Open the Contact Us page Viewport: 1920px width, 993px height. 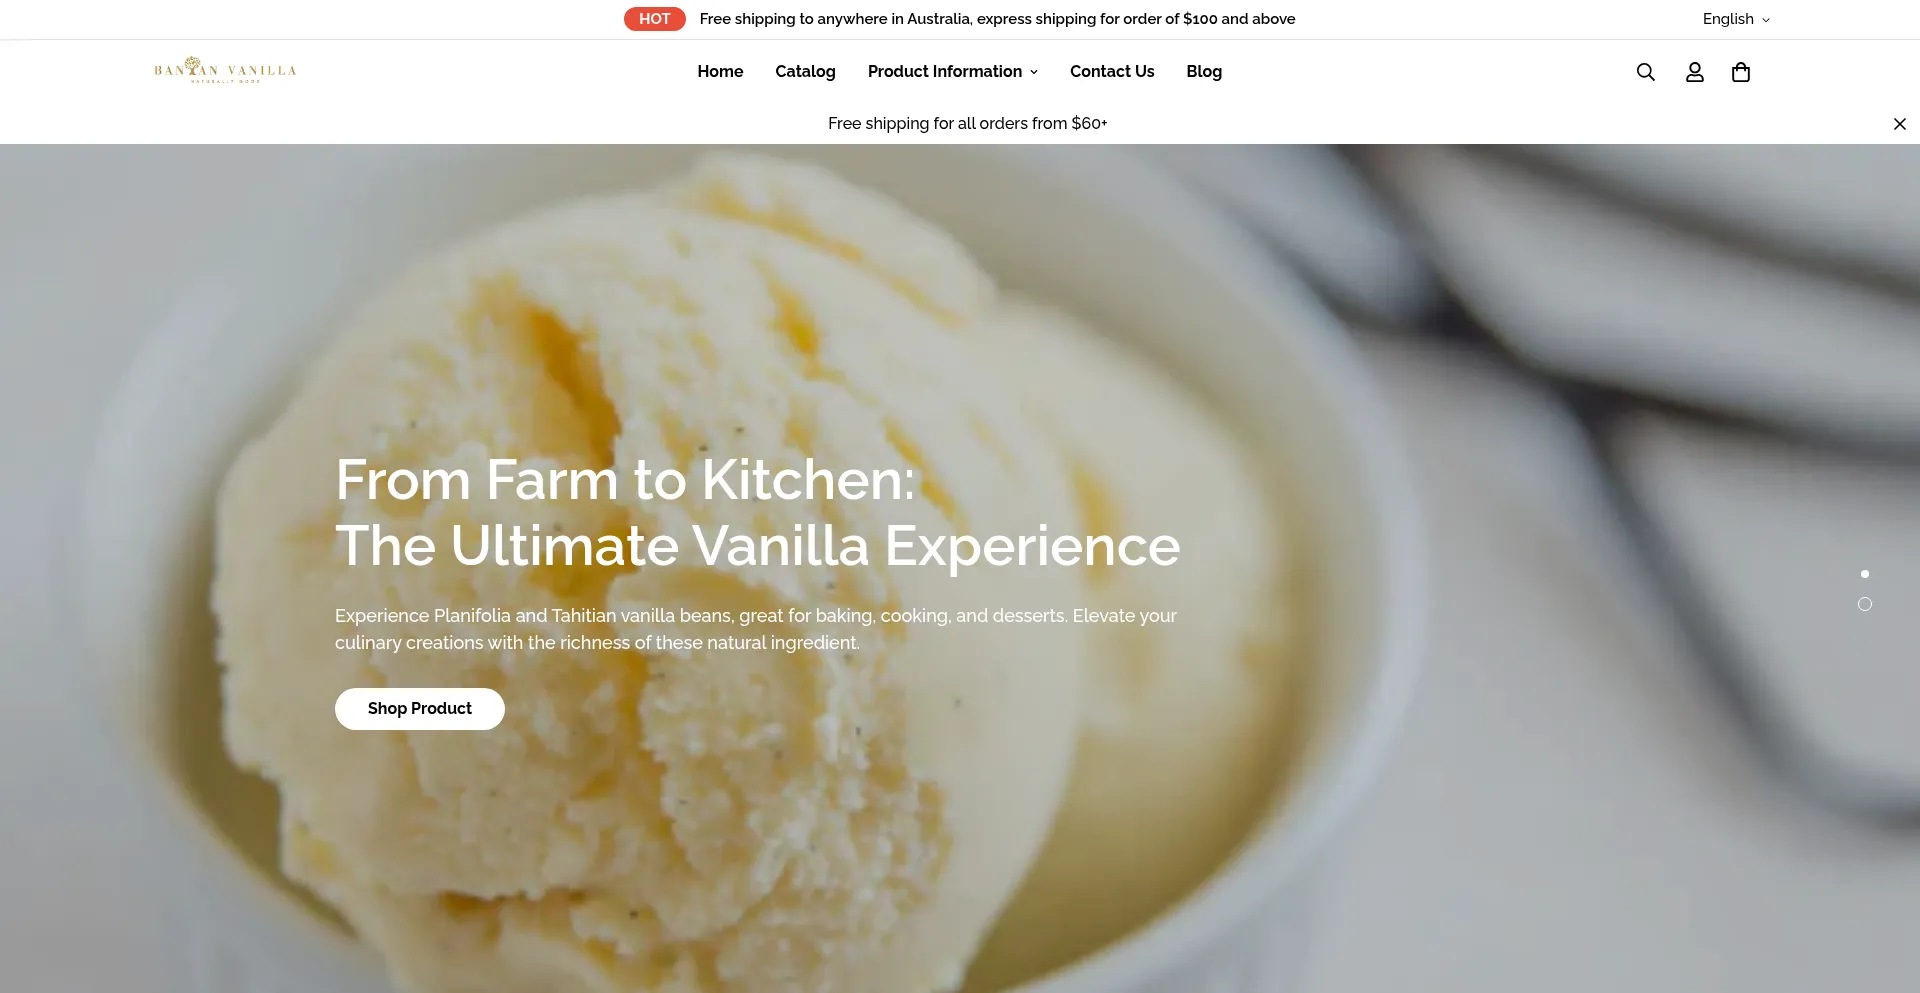tap(1112, 71)
